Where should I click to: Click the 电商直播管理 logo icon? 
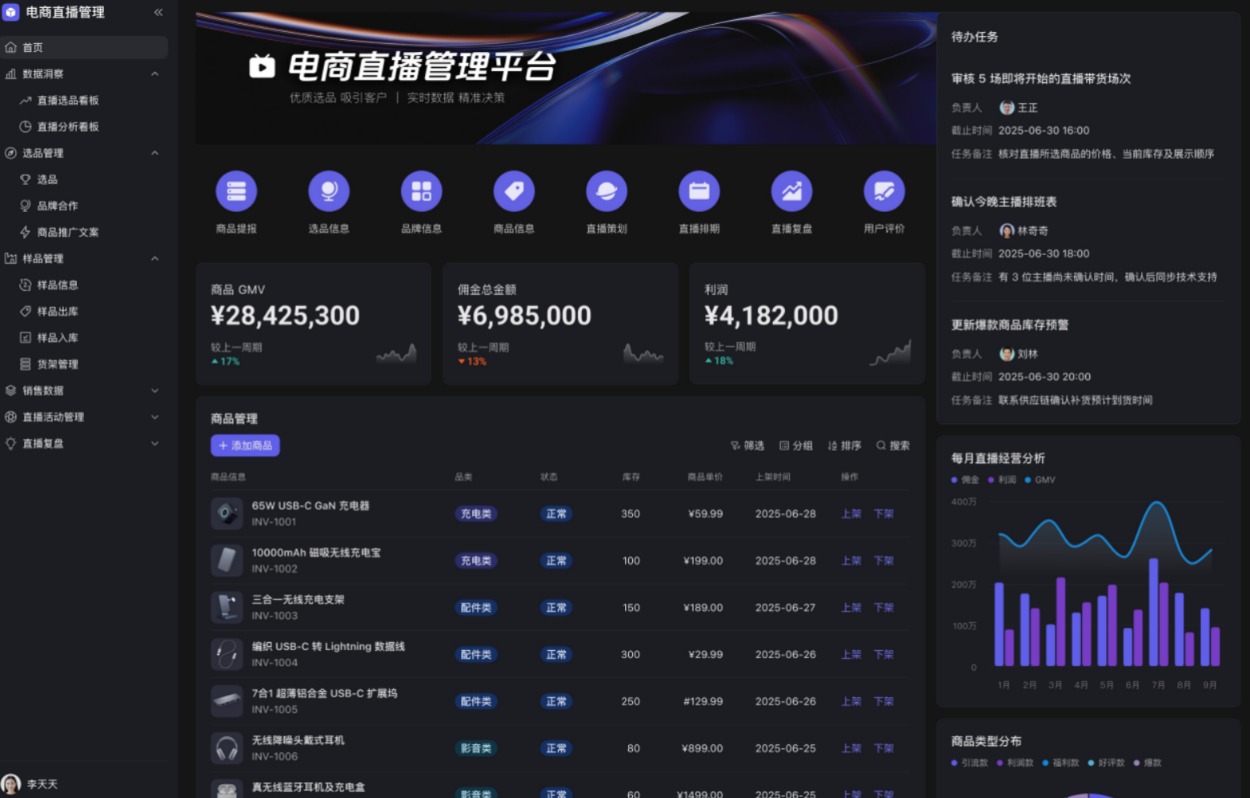click(11, 12)
